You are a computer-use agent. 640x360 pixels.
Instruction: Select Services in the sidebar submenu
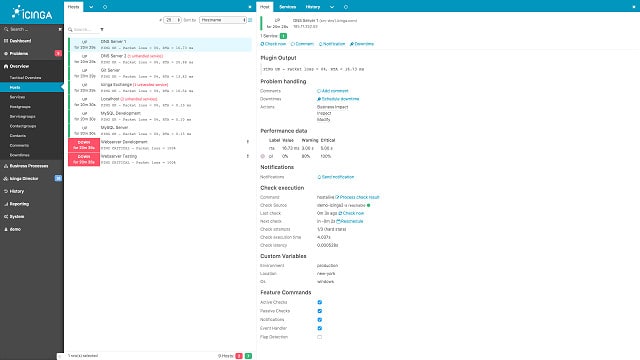coord(17,97)
